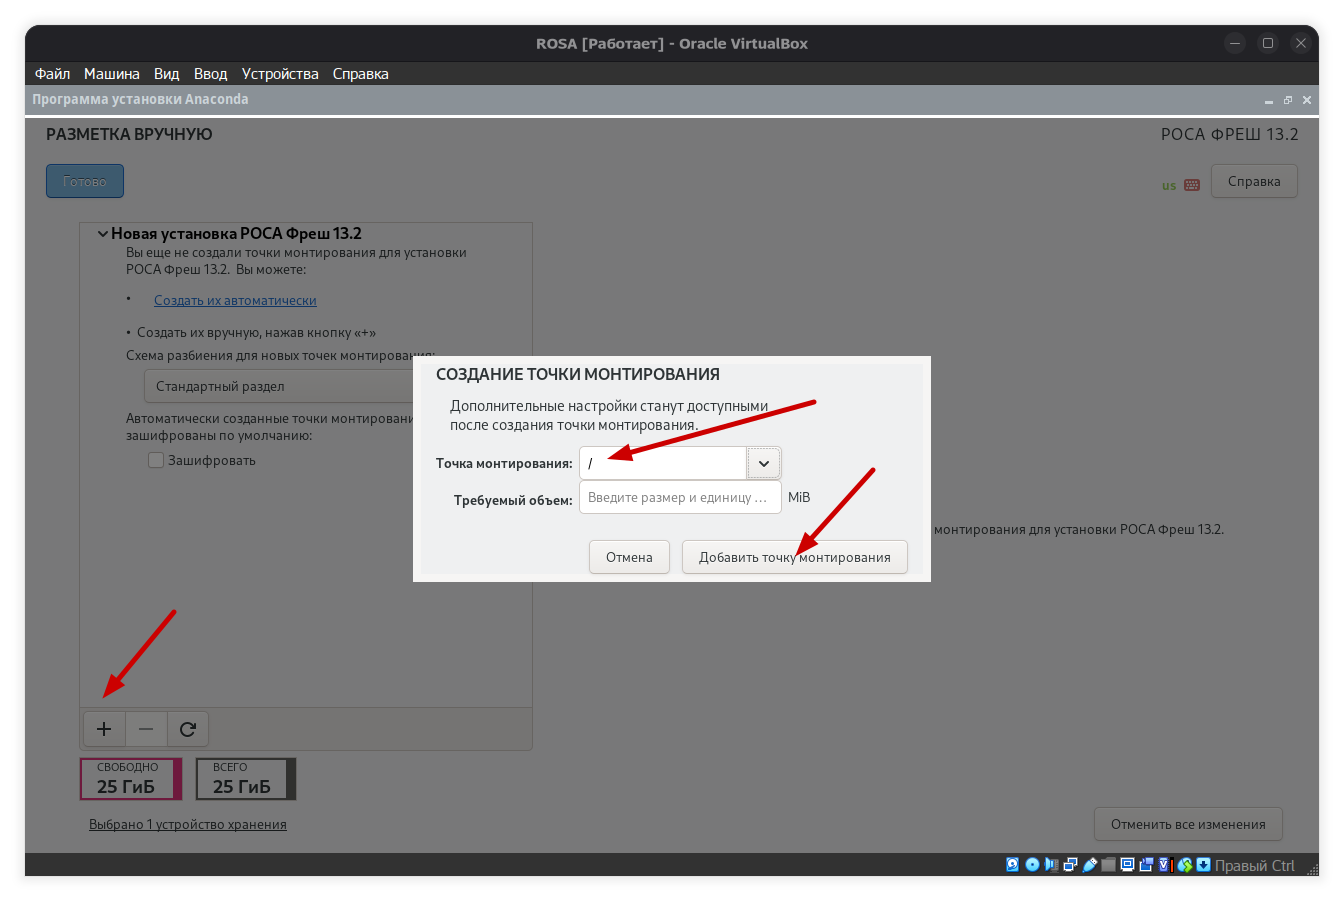Click the 'MiB' unit label
1344x901 pixels.
pos(799,497)
